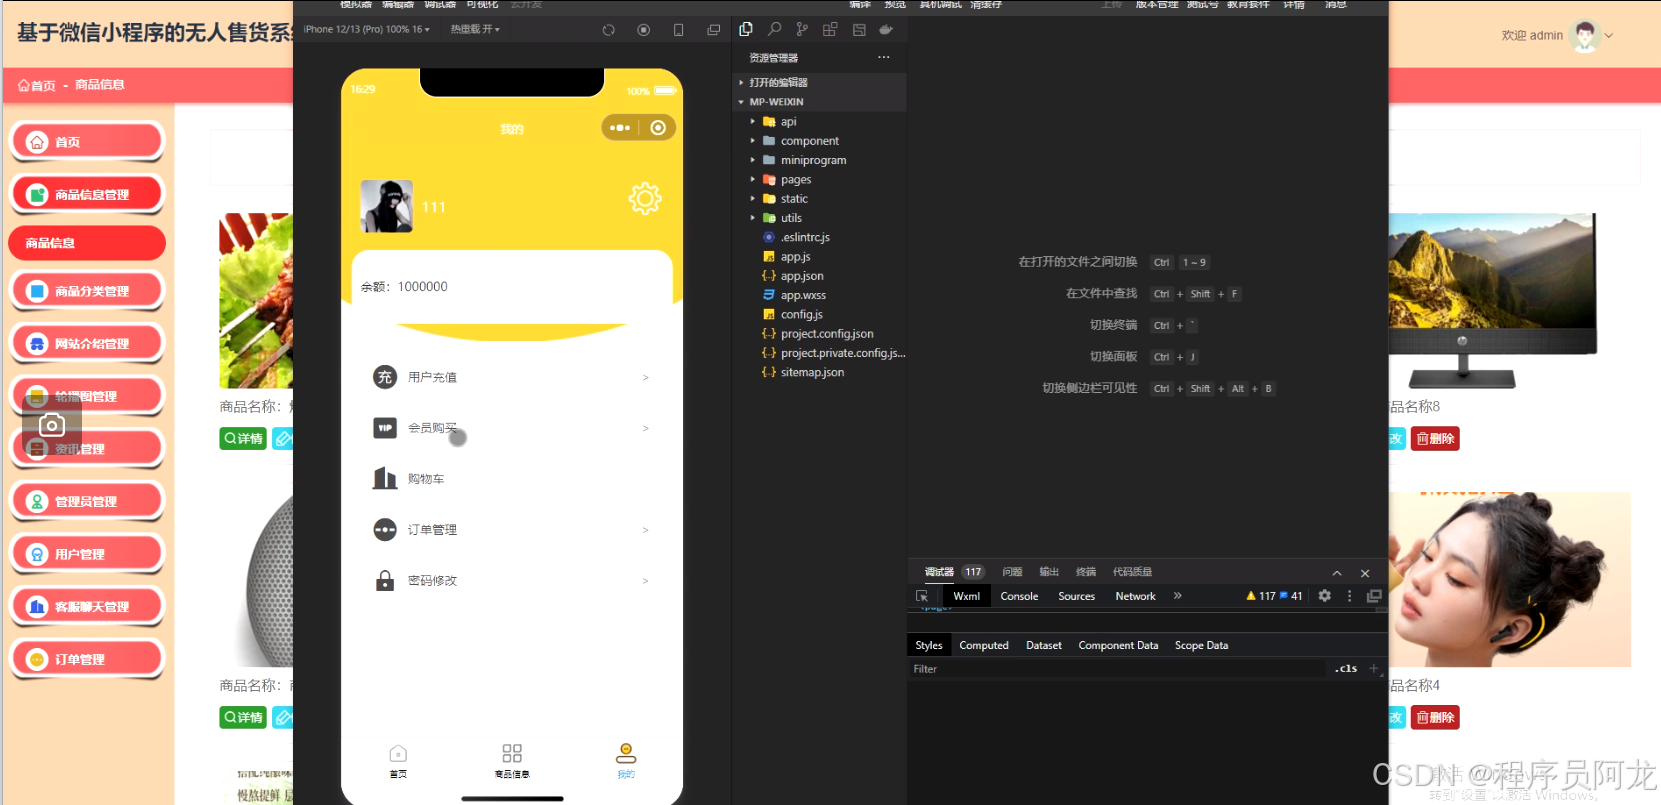This screenshot has width=1661, height=805.
Task: Detach simulator with the separate window icon
Action: pyautogui.click(x=714, y=30)
